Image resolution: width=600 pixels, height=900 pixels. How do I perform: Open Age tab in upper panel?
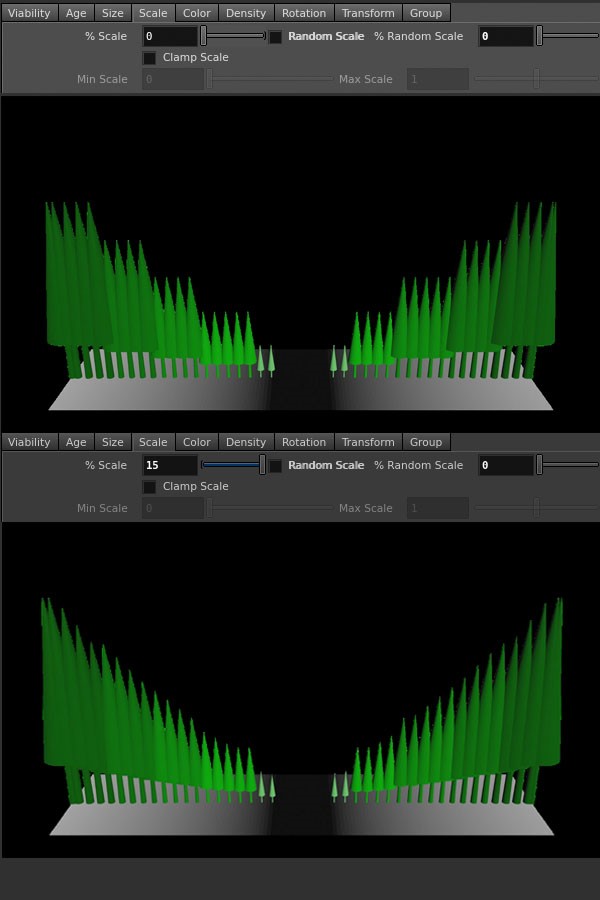tap(76, 13)
